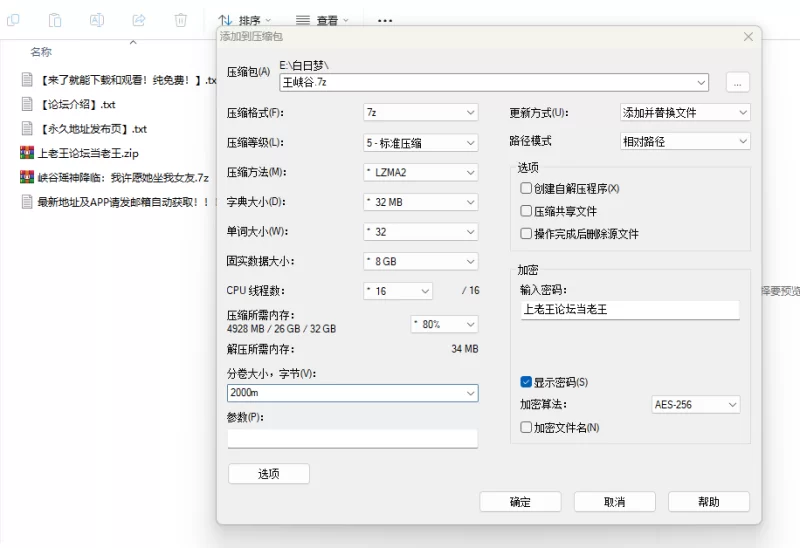Click archive icon of 峡谷瑶神降临 7z file
Screen dimensions: 800x548
tap(27, 177)
